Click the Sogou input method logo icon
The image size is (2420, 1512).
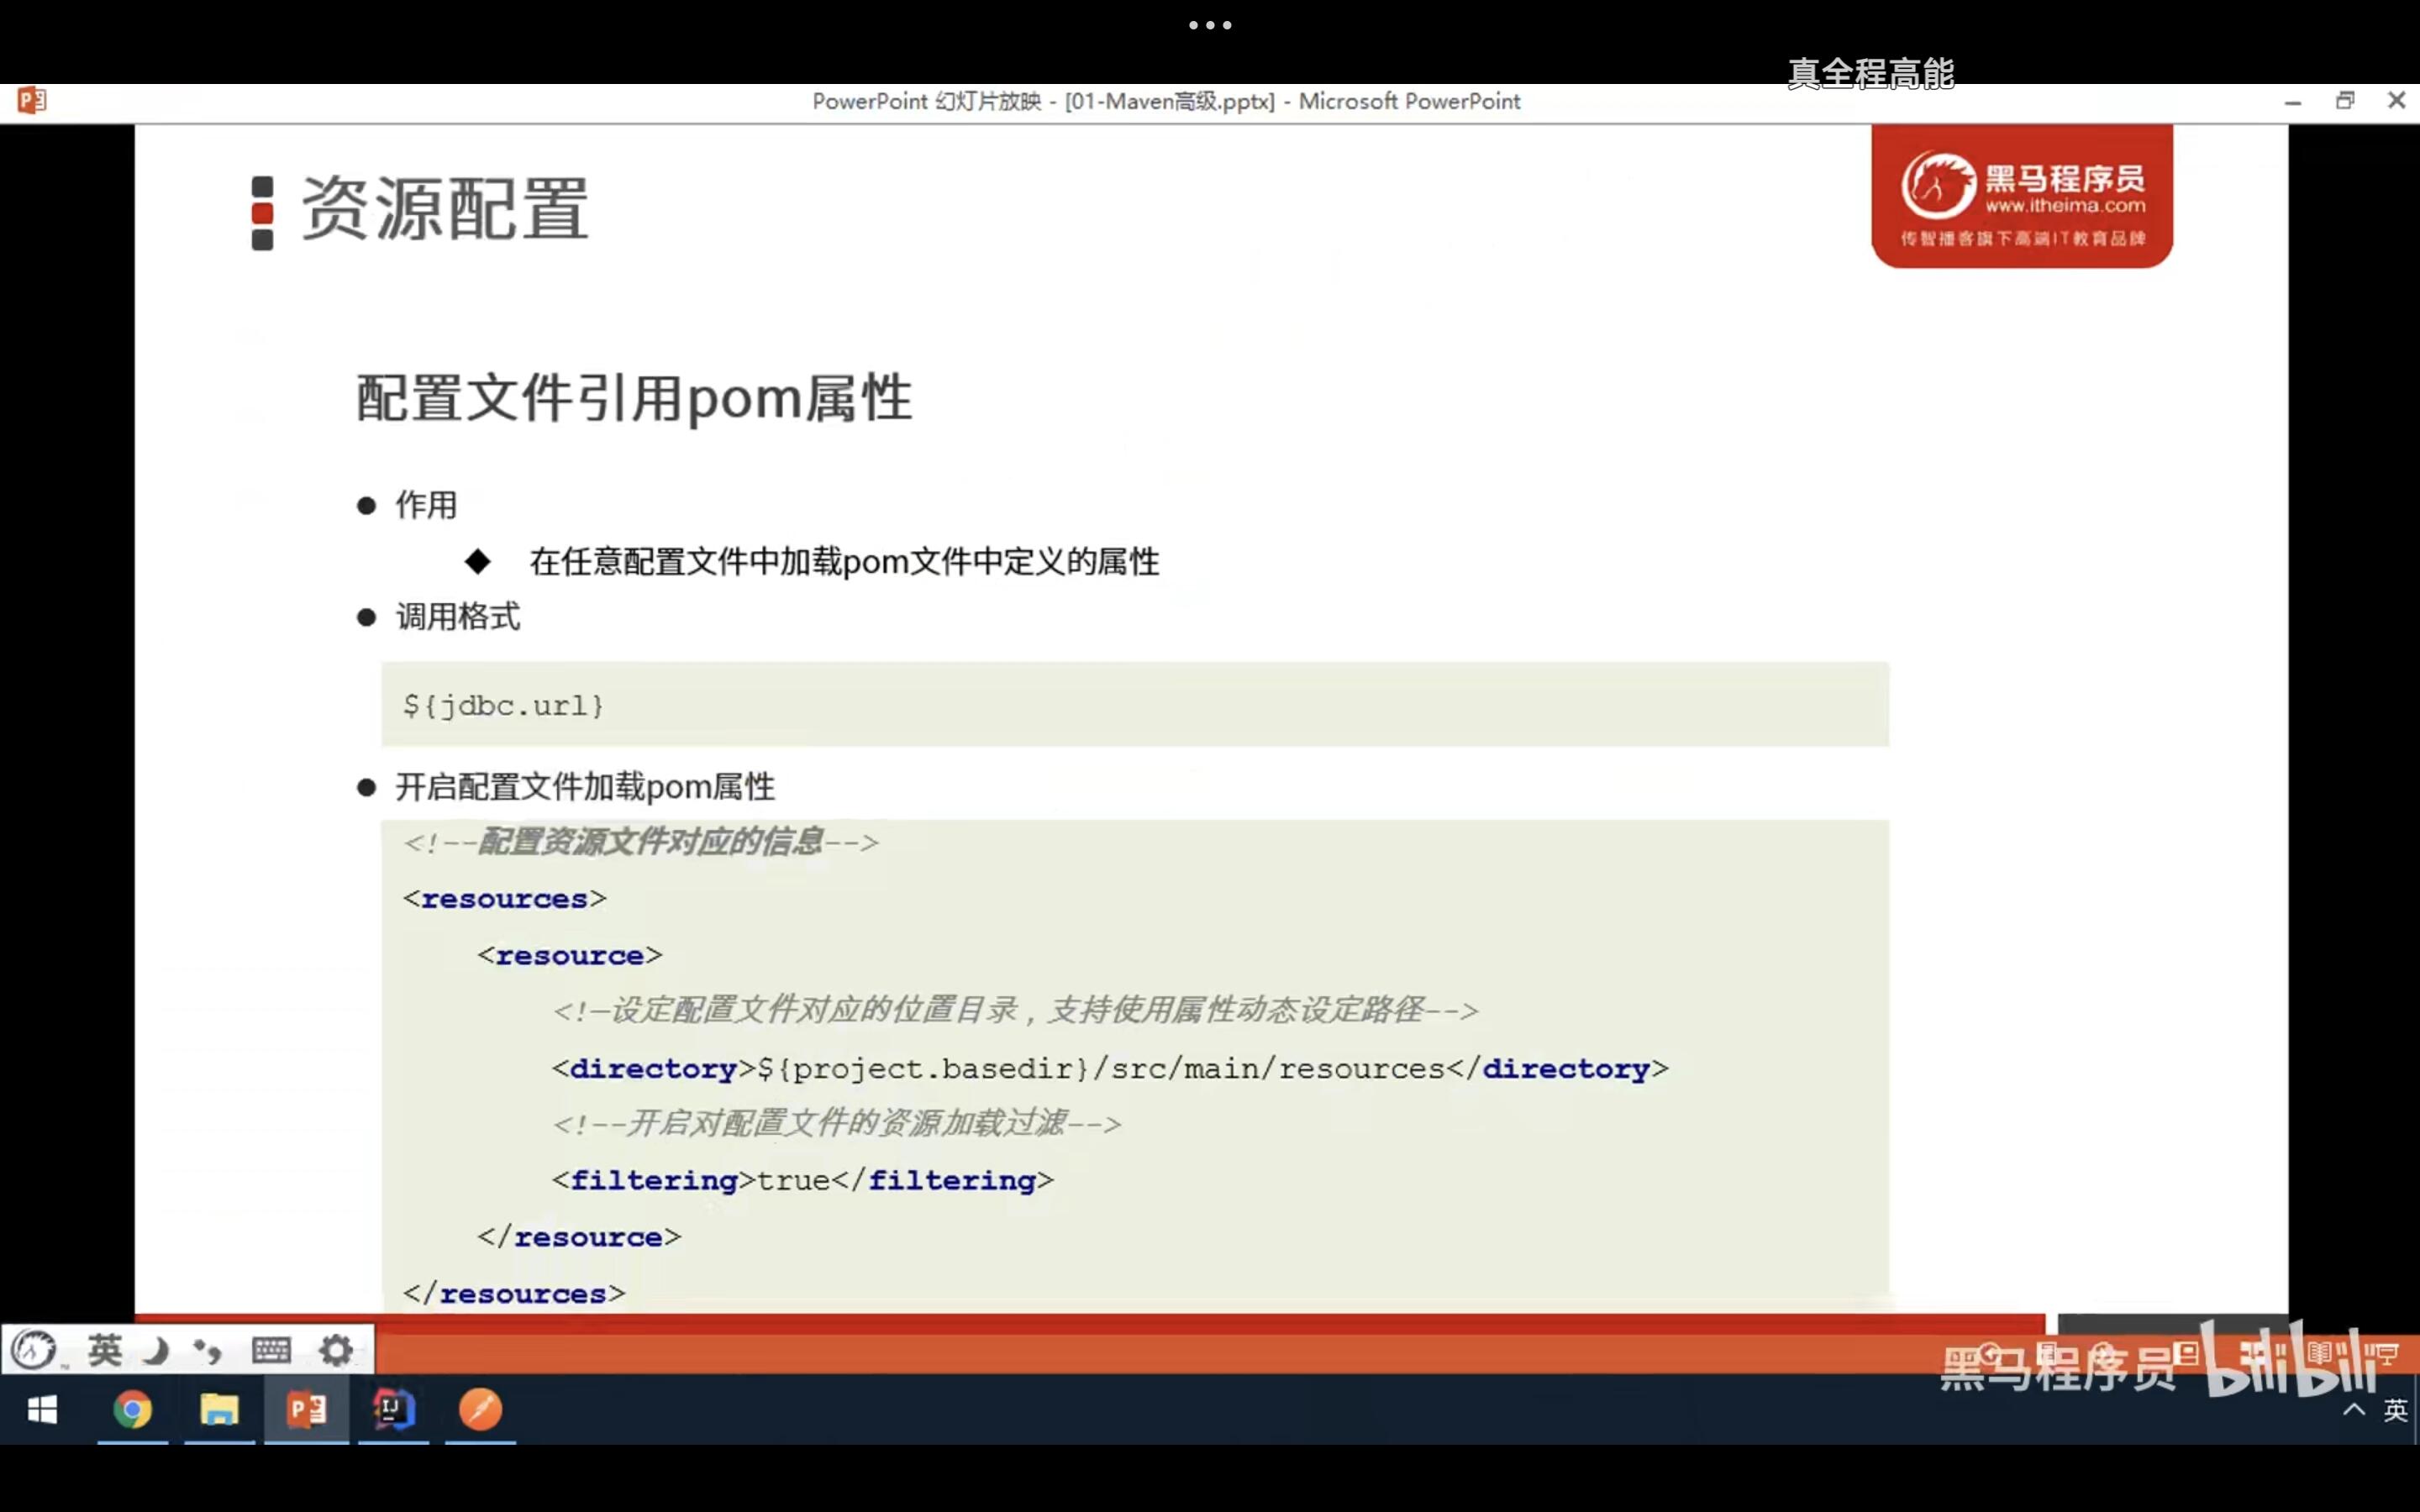click(35, 1350)
